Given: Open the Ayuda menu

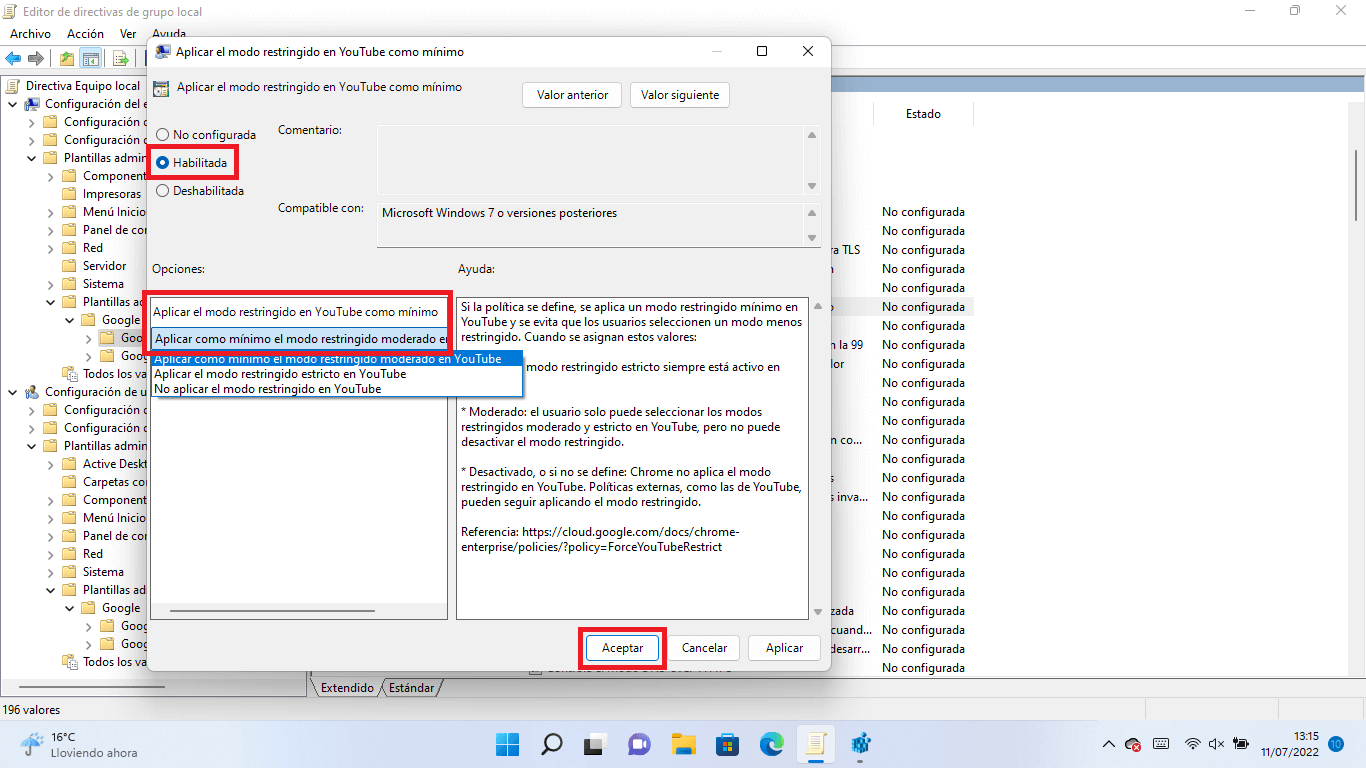Looking at the screenshot, I should tap(170, 34).
